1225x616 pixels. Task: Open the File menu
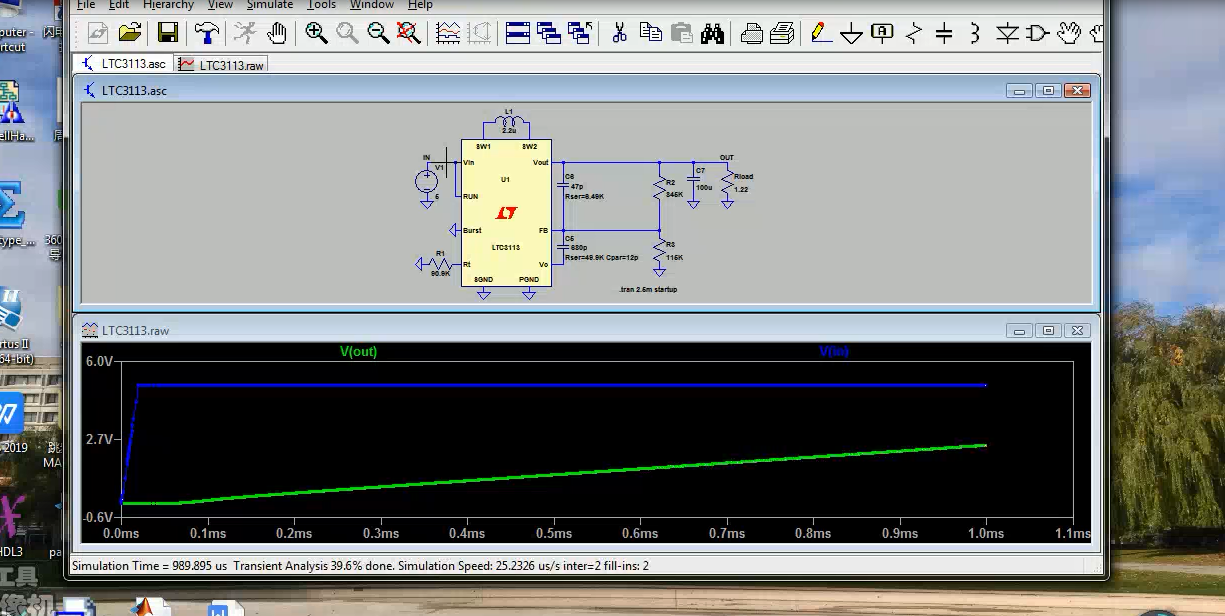tap(86, 5)
